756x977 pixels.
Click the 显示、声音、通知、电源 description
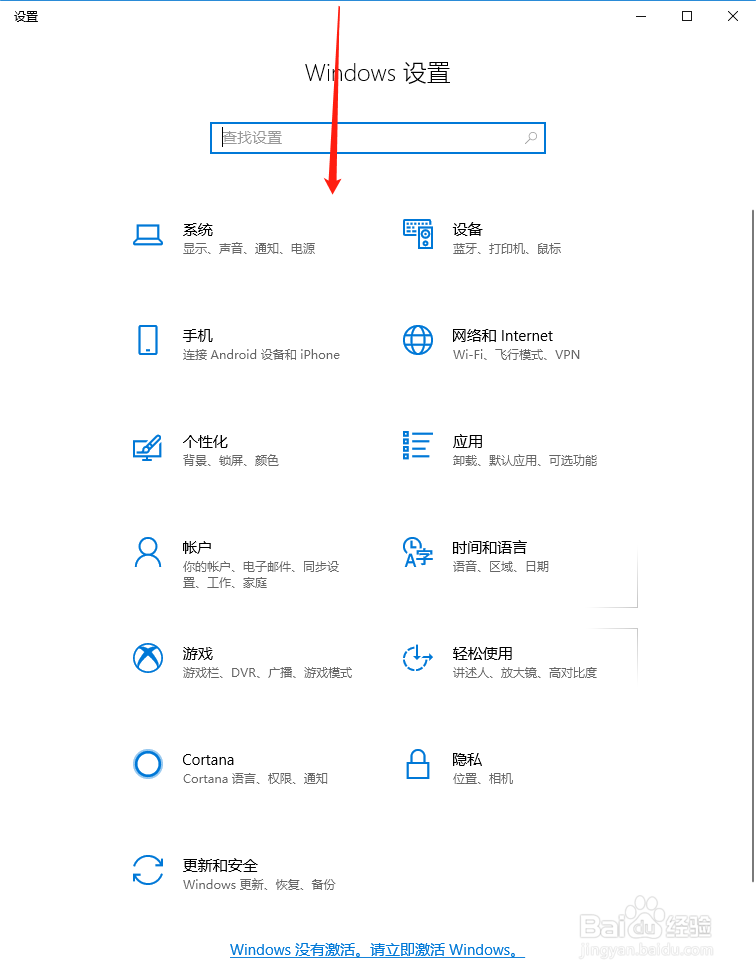coord(249,249)
